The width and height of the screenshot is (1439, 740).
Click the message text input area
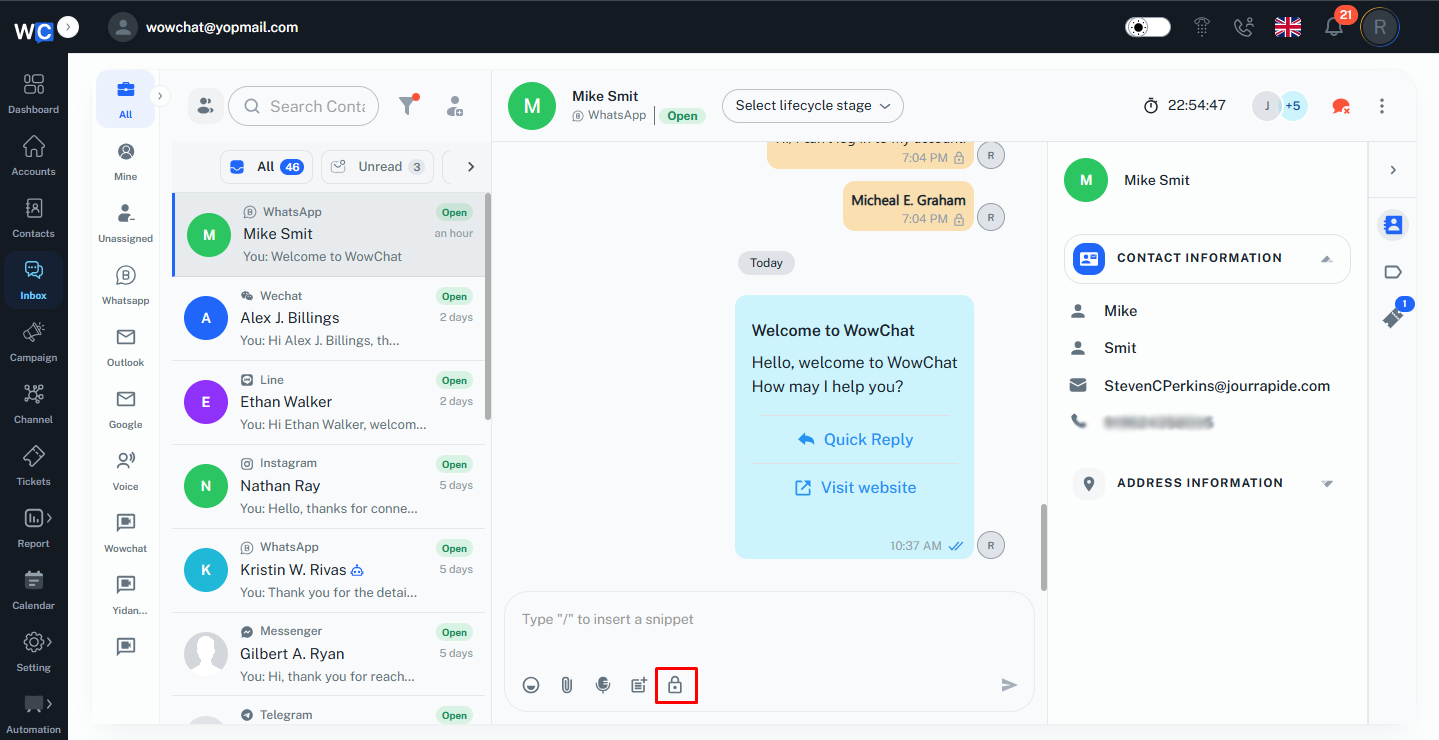769,620
